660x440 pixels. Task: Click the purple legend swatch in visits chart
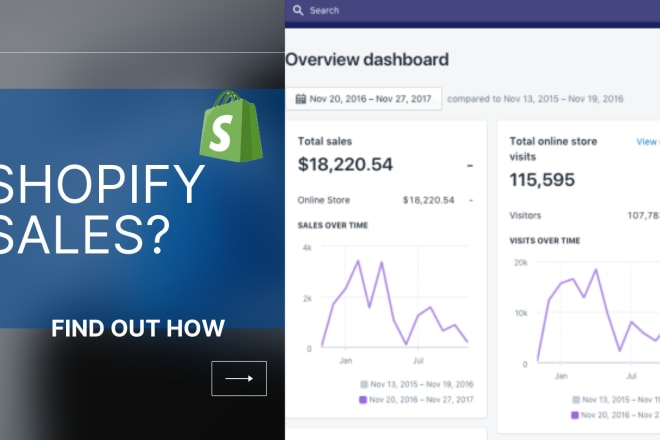click(575, 415)
